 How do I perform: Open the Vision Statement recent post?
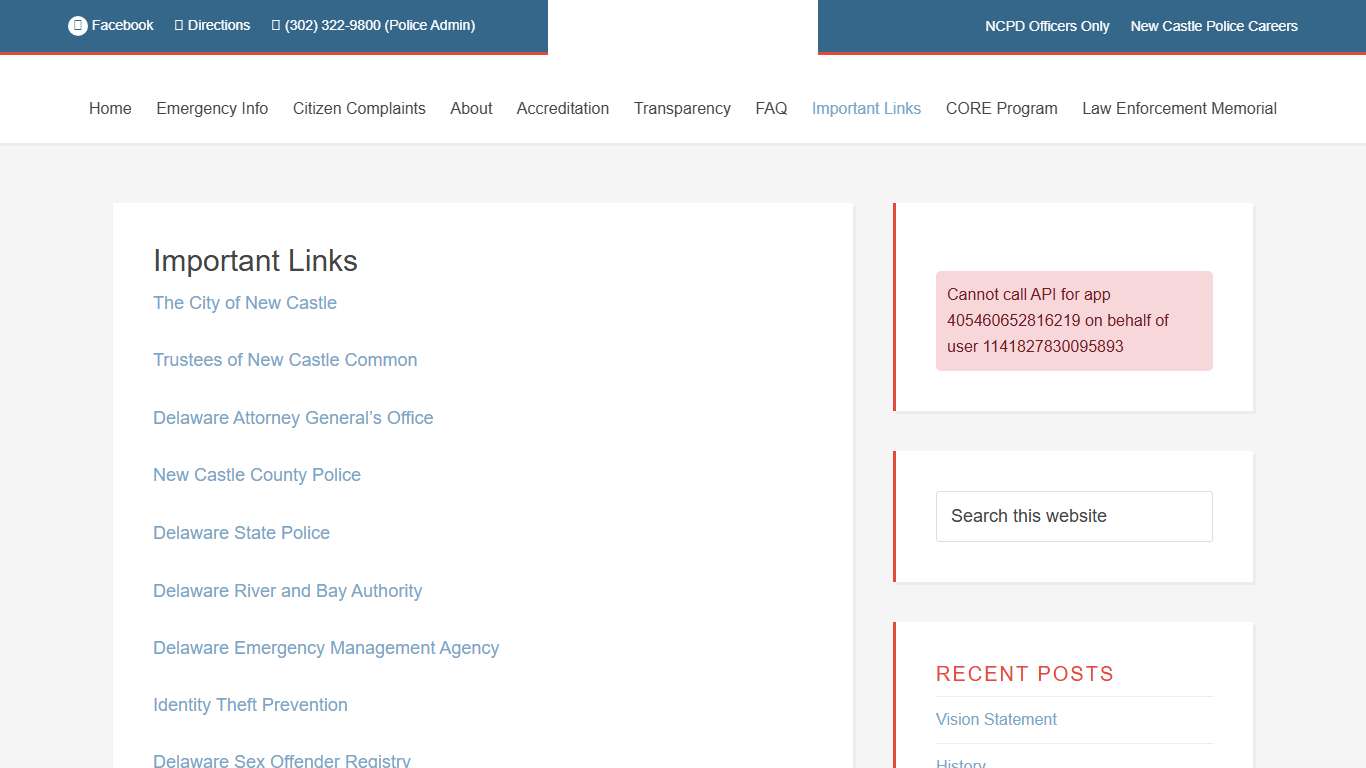[996, 720]
